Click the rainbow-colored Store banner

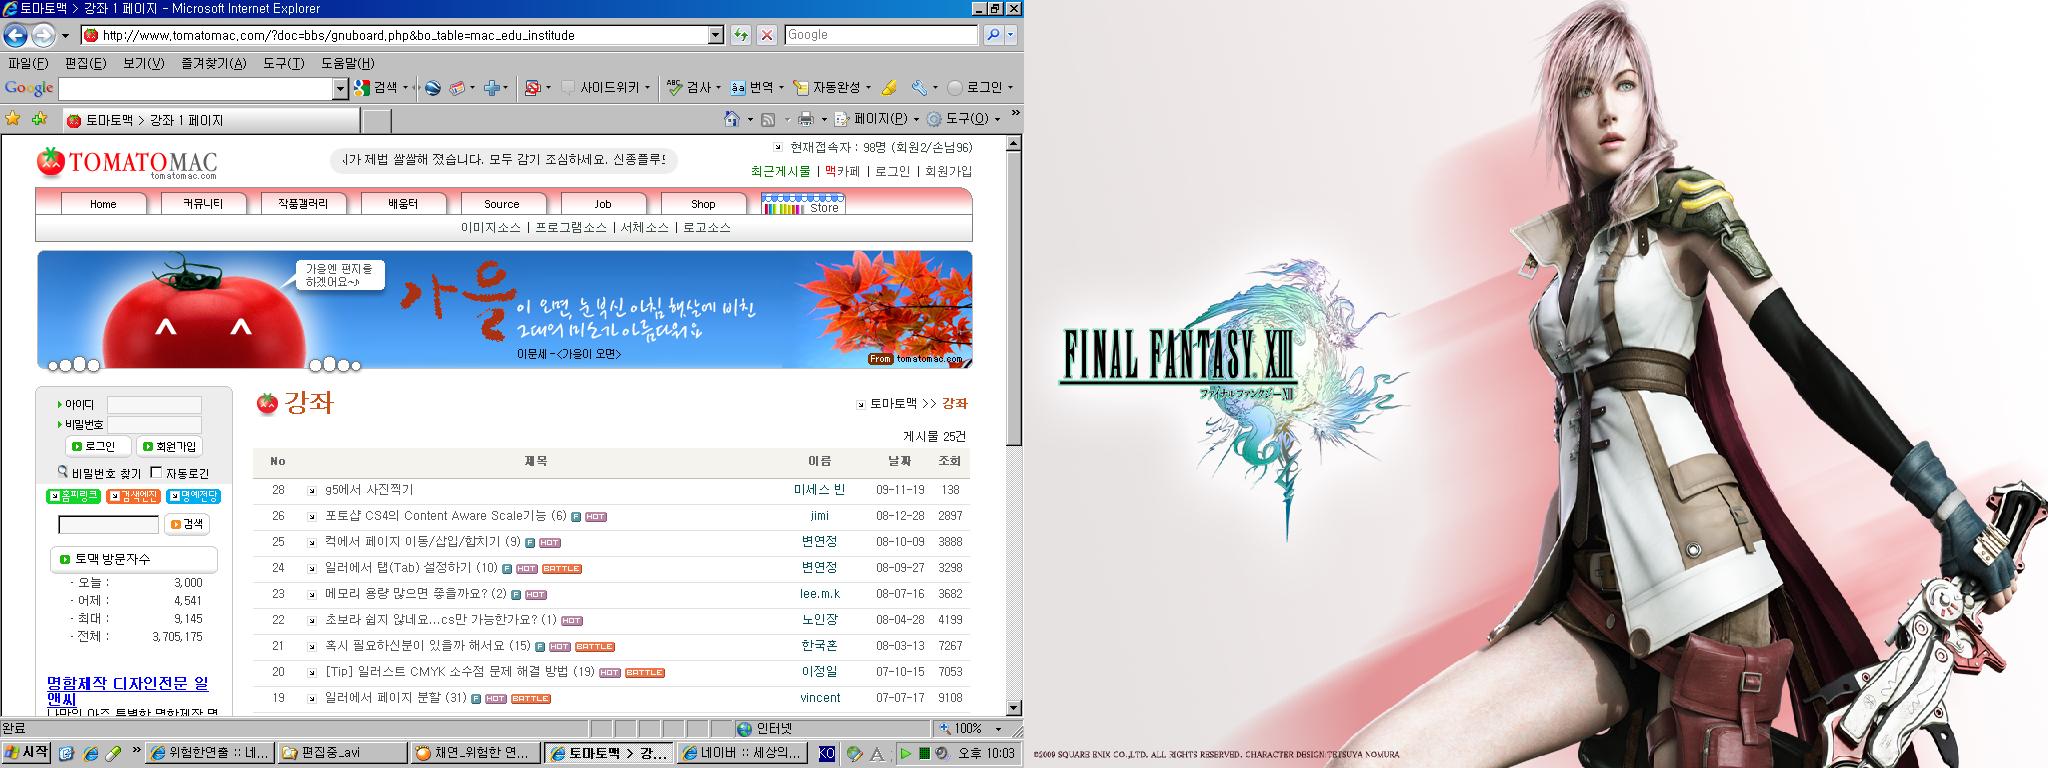click(x=803, y=203)
